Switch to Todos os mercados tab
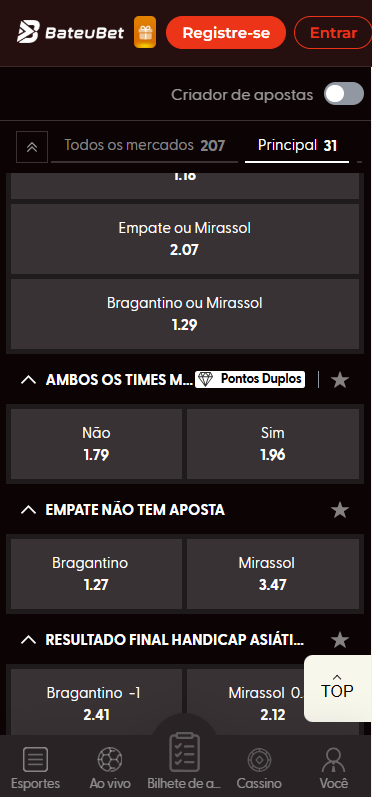This screenshot has height=797, width=372. (x=144, y=146)
